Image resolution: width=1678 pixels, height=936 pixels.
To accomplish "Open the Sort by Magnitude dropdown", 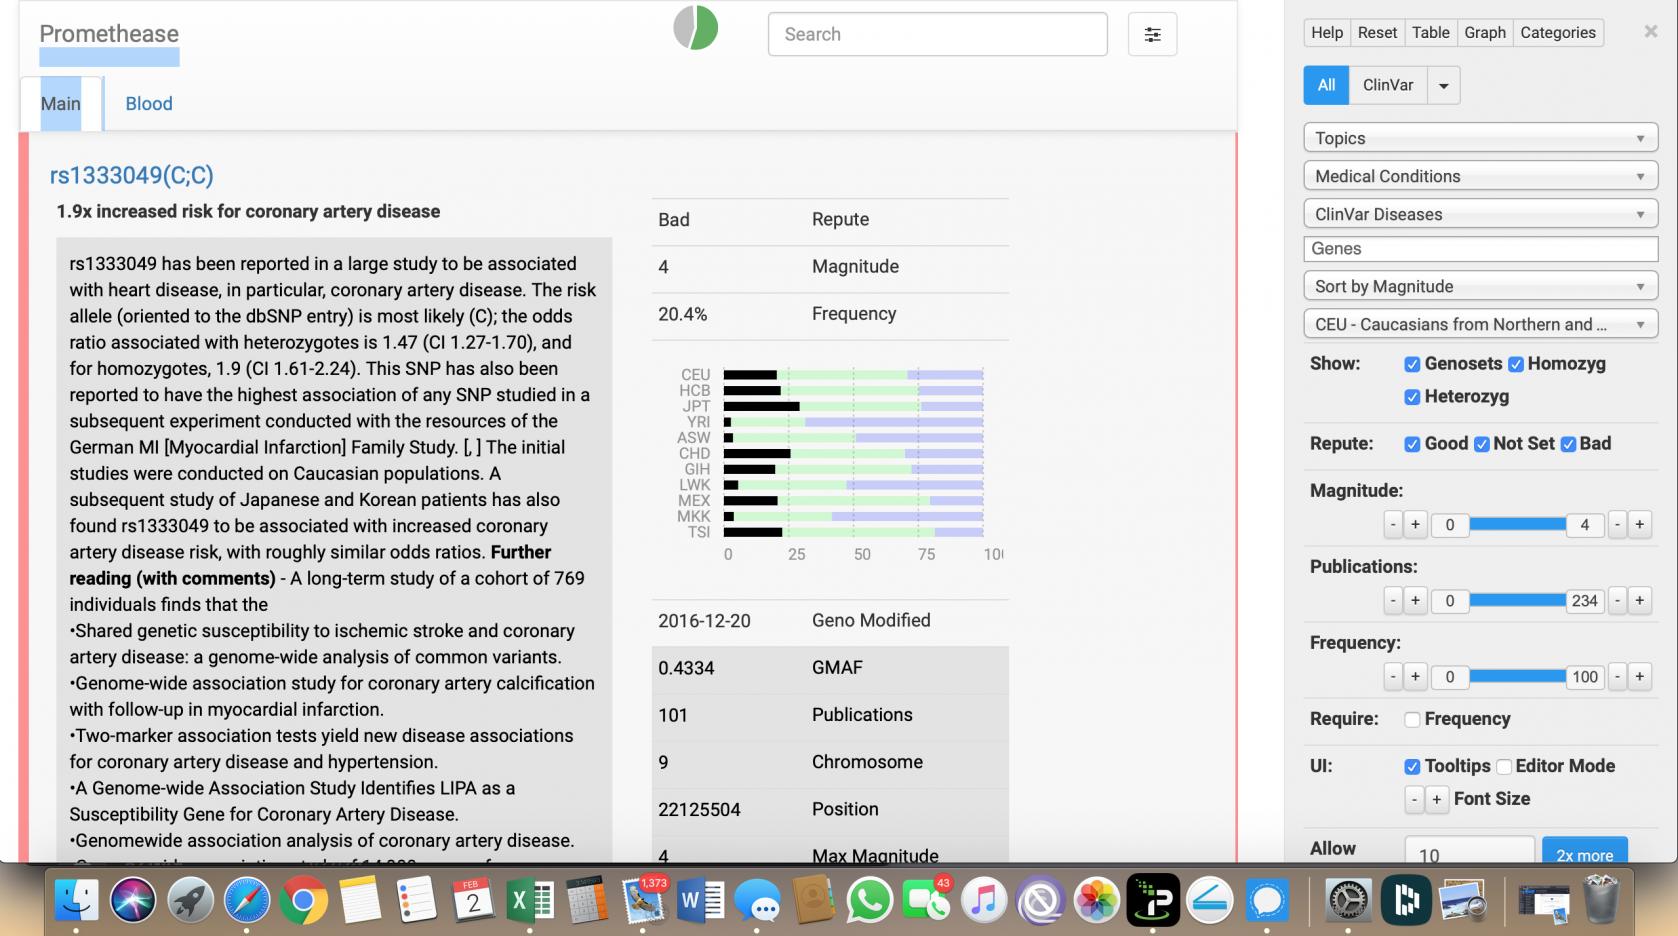I will 1480,286.
